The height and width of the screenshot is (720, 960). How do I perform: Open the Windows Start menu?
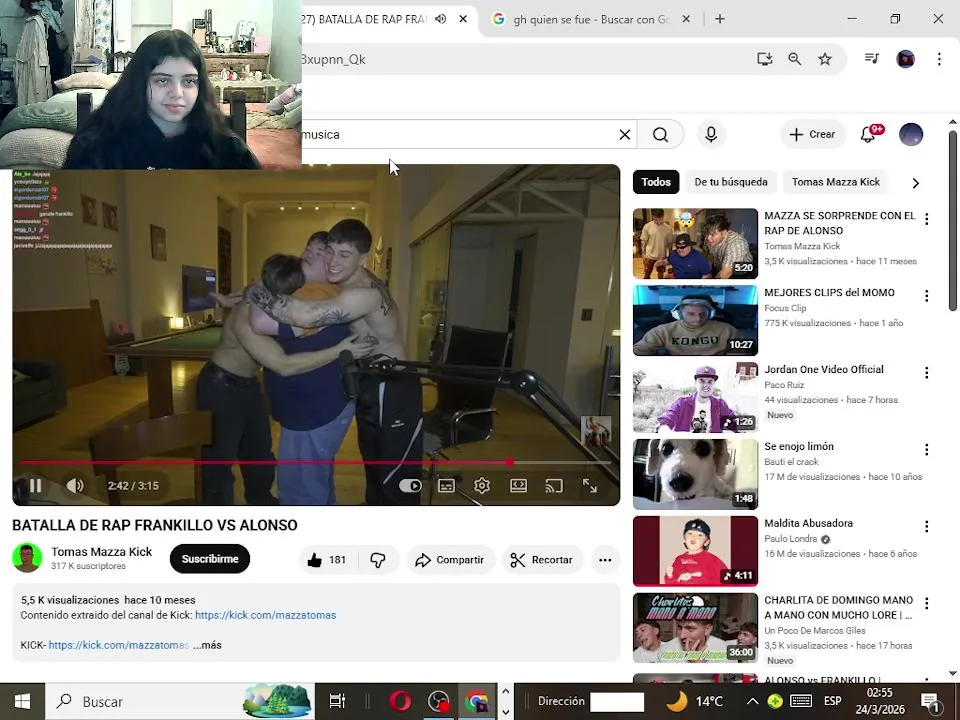click(x=22, y=702)
